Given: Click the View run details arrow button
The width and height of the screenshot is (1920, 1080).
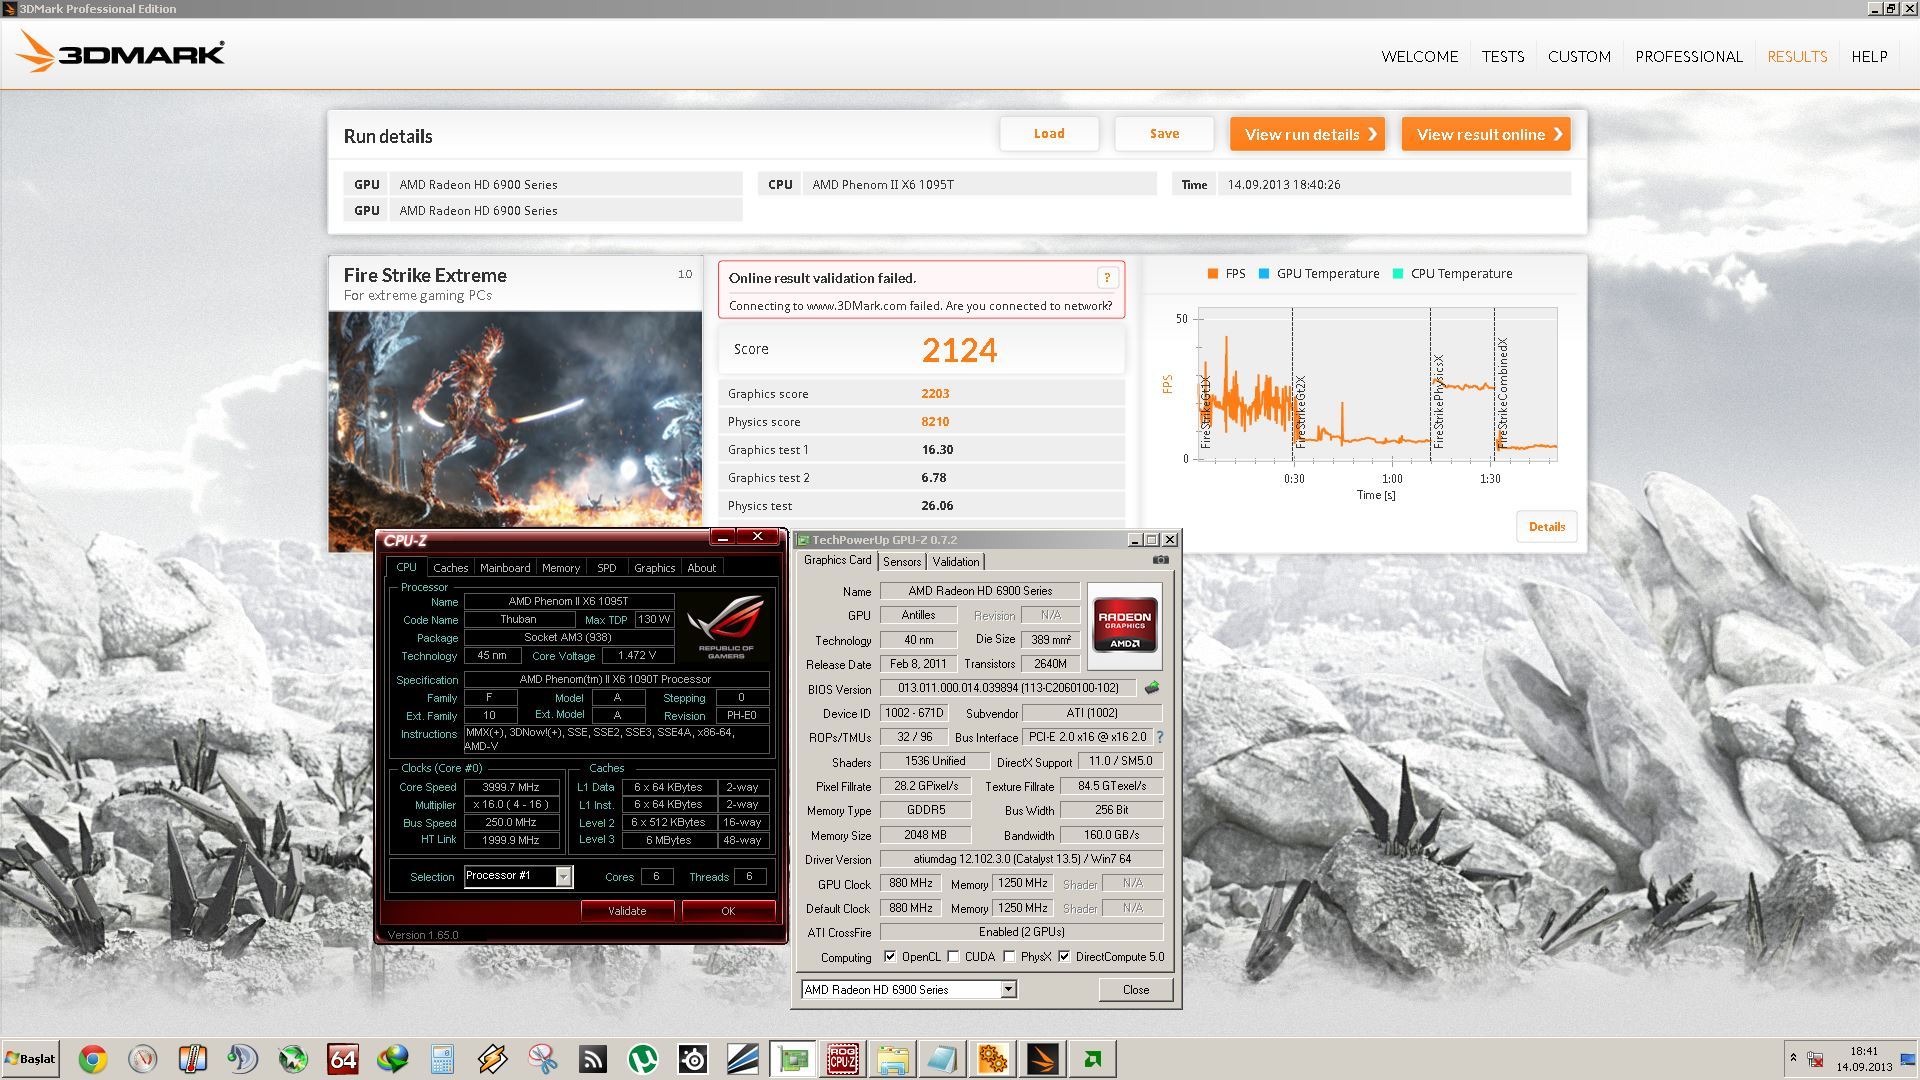Looking at the screenshot, I should [x=1307, y=134].
